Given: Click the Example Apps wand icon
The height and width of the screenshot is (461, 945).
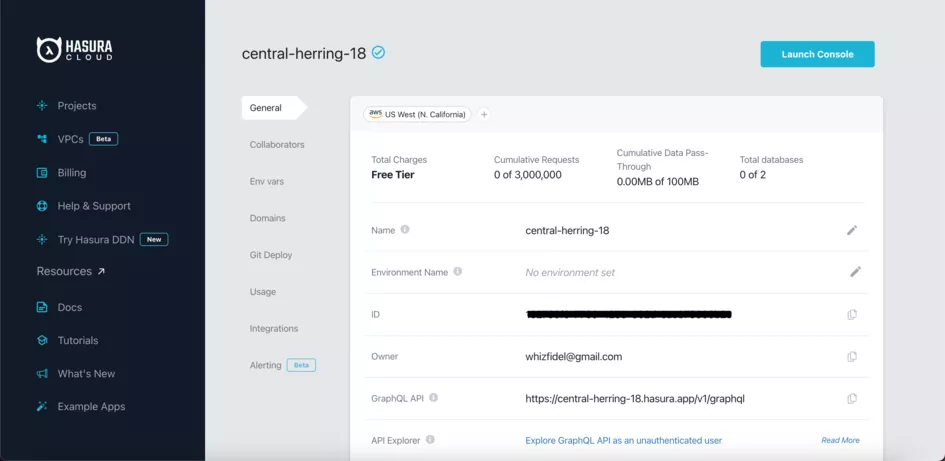Looking at the screenshot, I should point(42,407).
